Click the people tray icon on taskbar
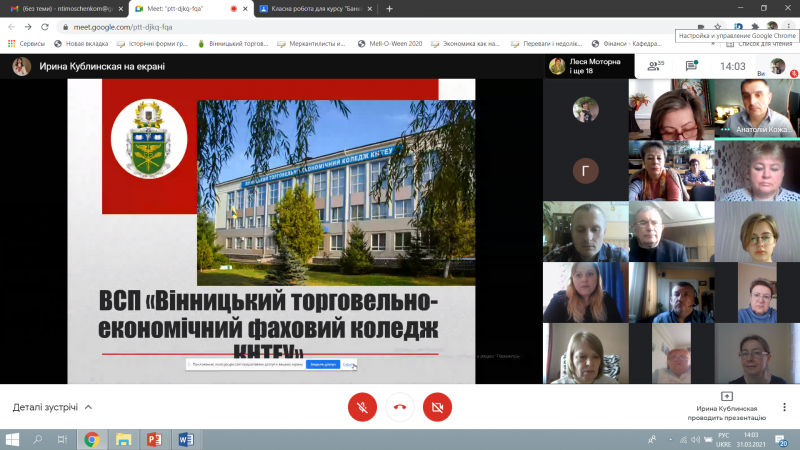The height and width of the screenshot is (450, 800). point(652,439)
